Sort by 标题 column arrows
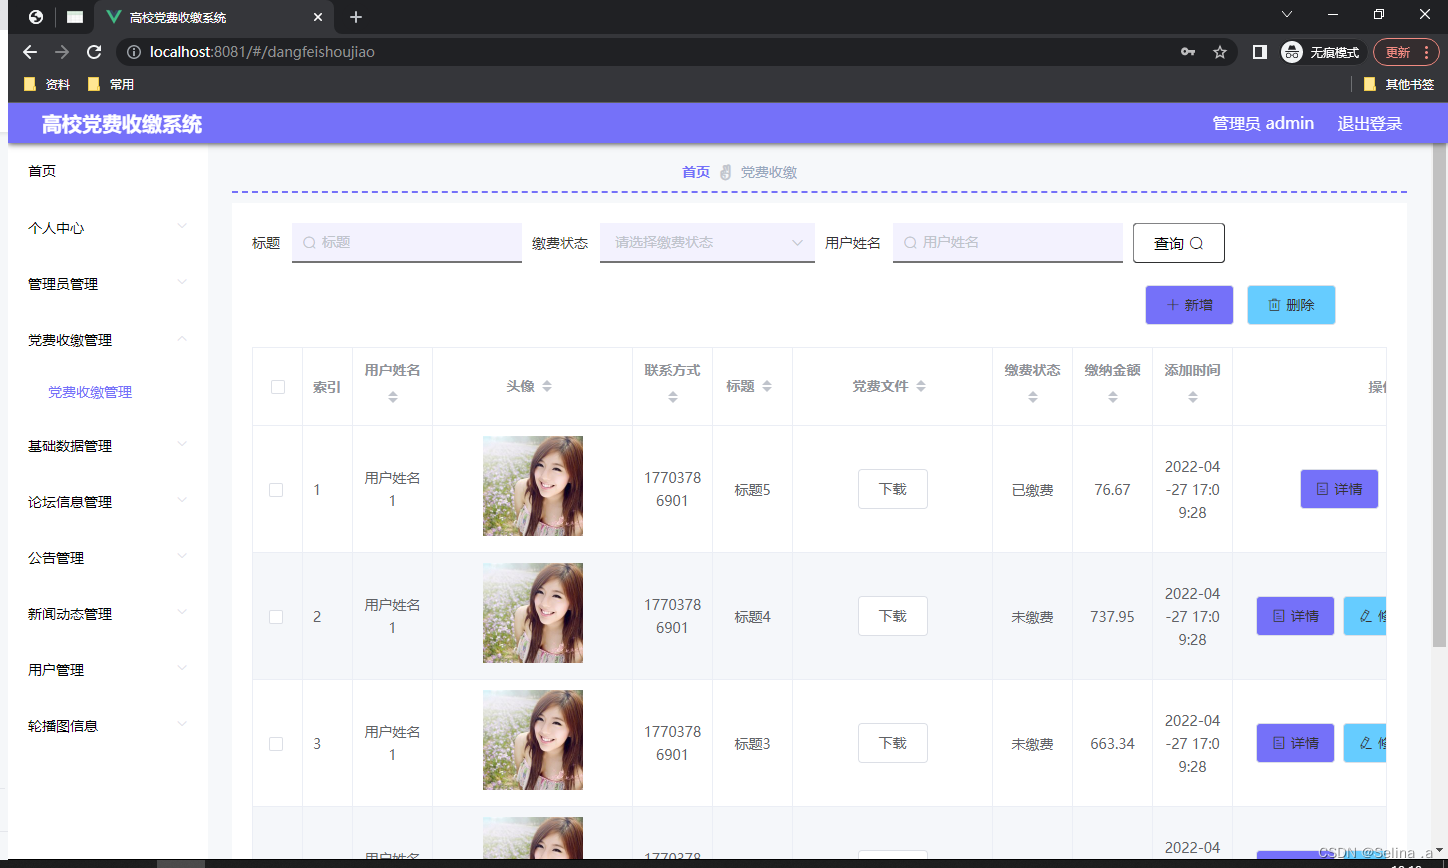 (767, 386)
